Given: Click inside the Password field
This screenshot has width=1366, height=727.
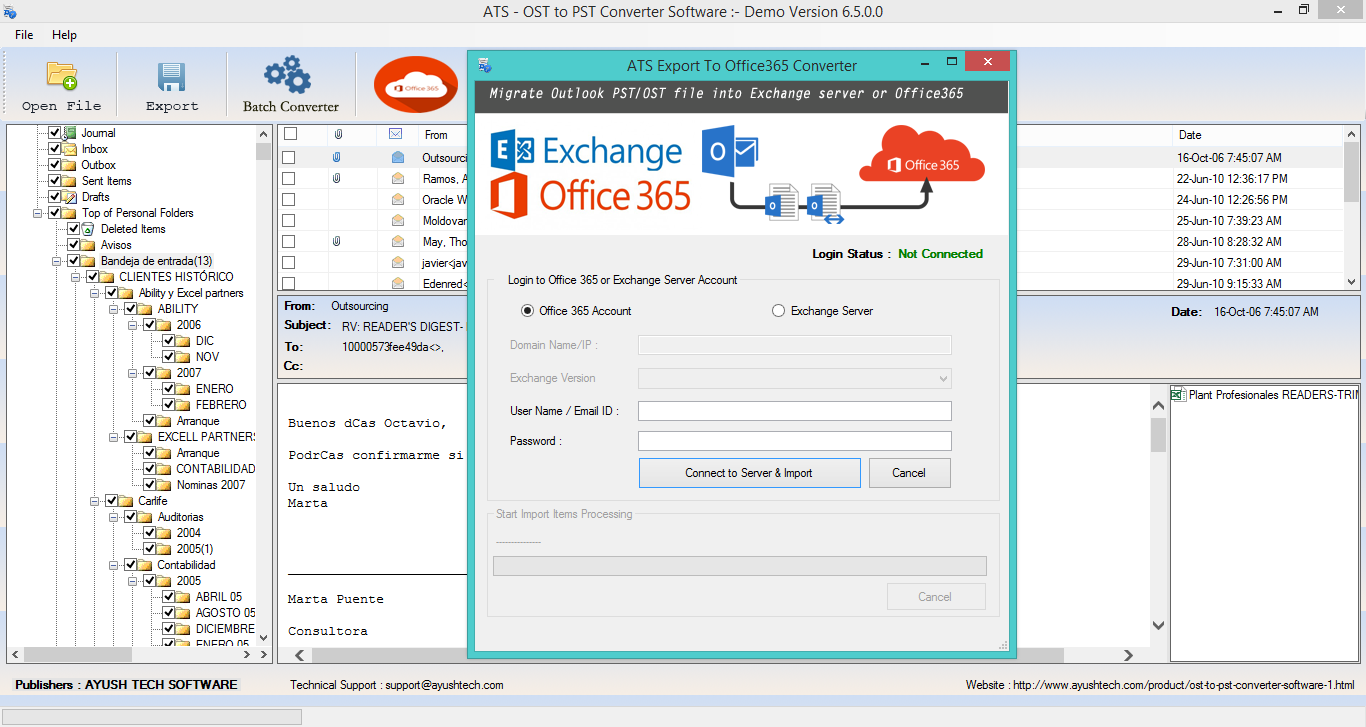Looking at the screenshot, I should click(794, 440).
